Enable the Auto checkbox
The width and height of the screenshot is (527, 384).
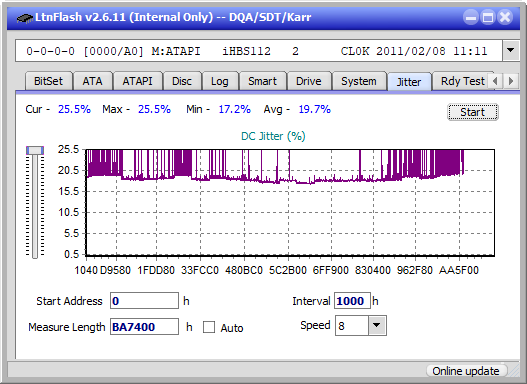coord(209,327)
